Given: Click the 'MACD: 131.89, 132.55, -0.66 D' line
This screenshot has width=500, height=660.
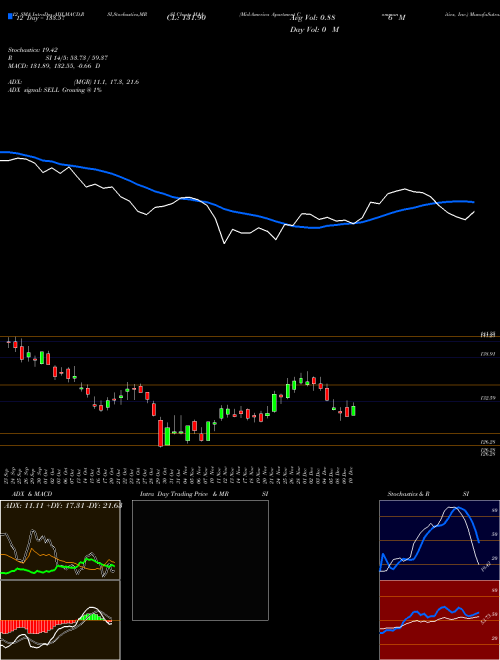Looking at the screenshot, I should (x=54, y=66).
